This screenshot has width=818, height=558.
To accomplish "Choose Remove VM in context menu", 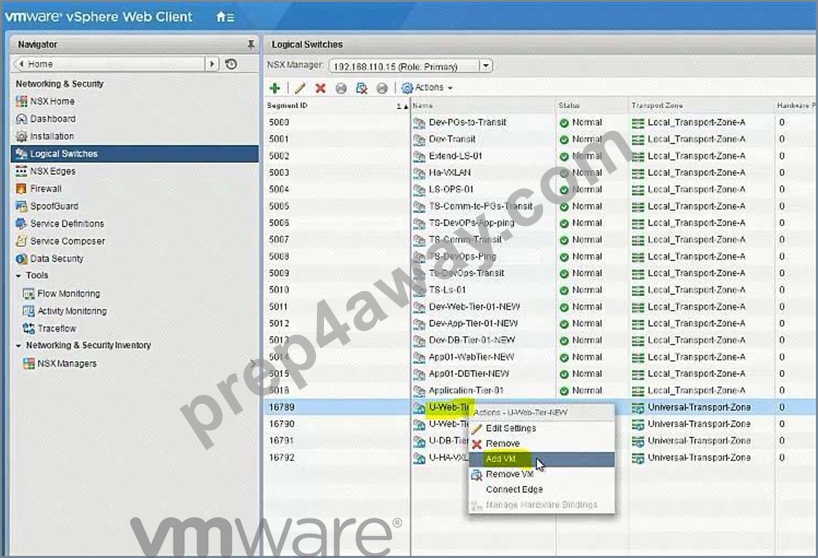I will [542, 474].
